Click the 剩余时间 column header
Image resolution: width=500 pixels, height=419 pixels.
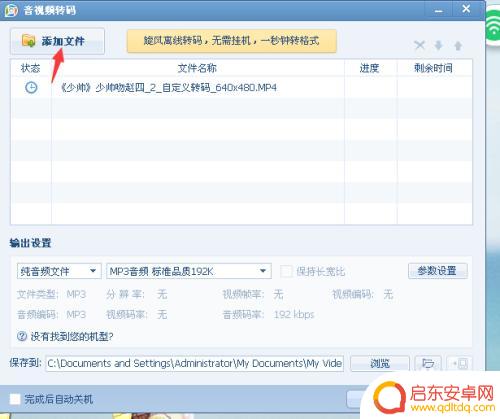[433, 68]
